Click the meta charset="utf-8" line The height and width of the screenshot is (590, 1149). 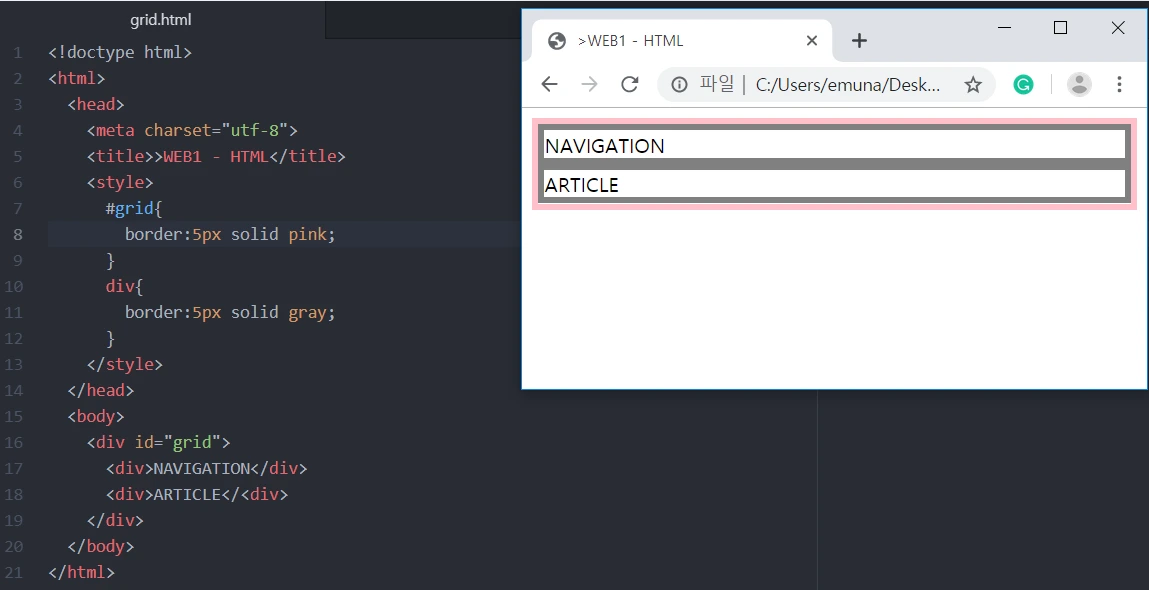(x=192, y=130)
